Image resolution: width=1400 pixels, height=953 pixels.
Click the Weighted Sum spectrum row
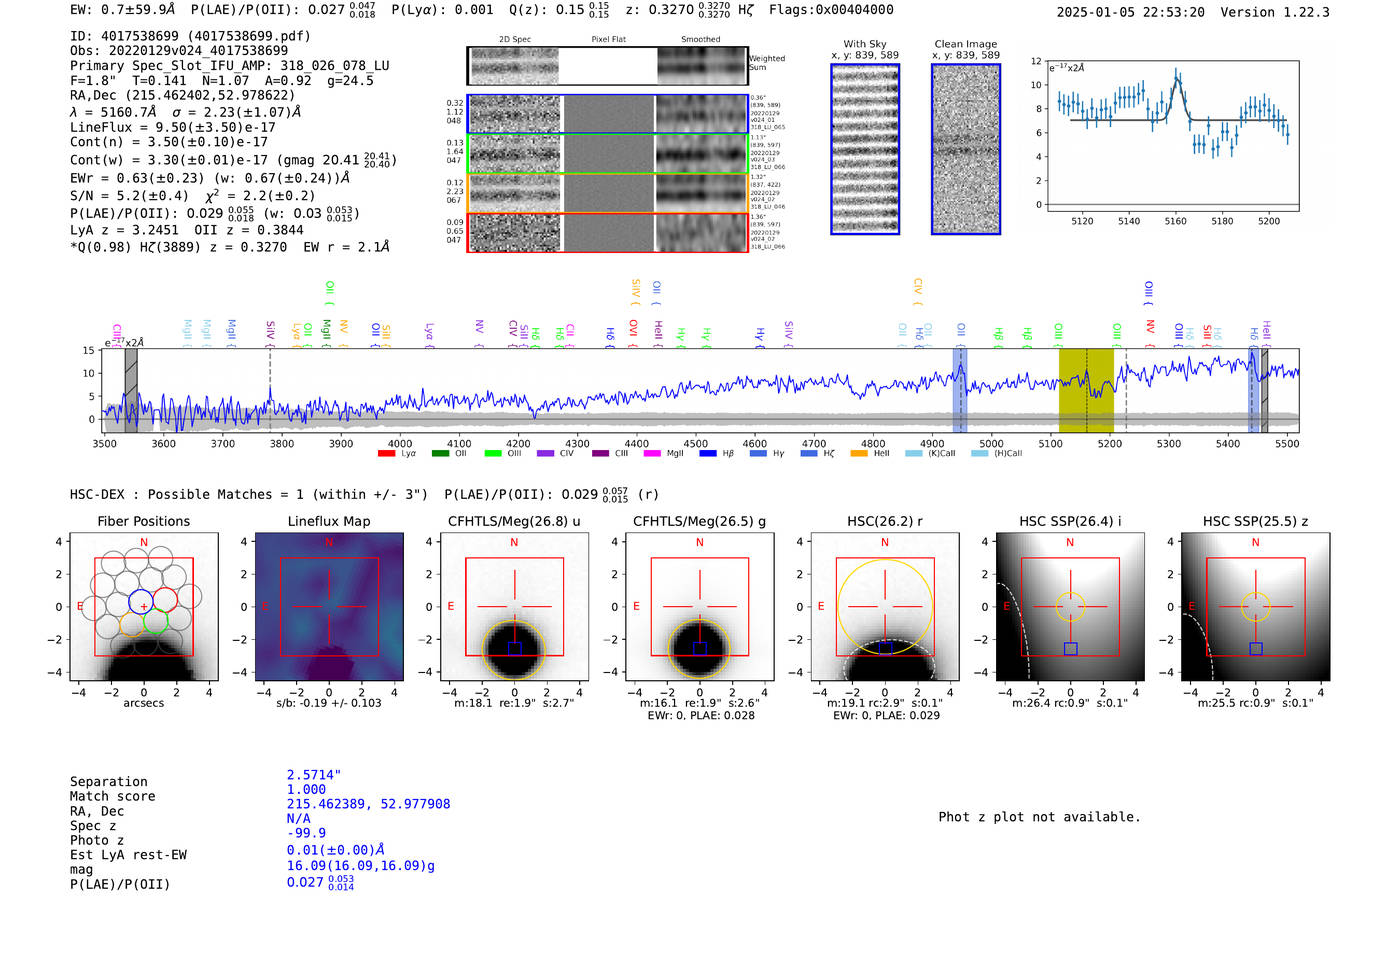(608, 66)
